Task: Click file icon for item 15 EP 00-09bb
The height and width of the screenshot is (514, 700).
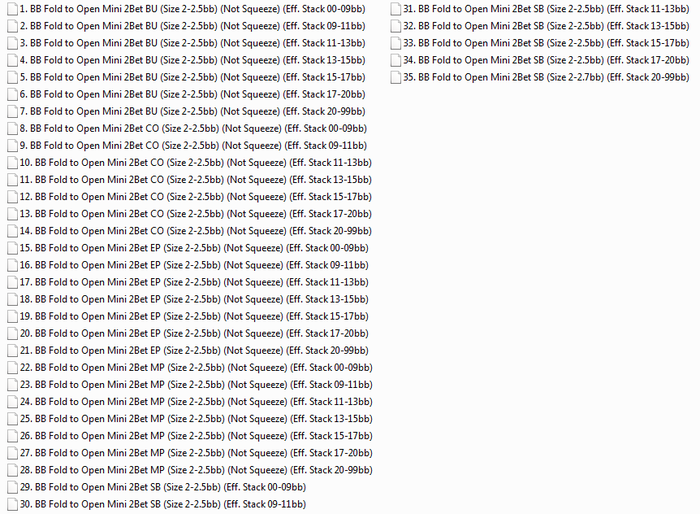Action: click(12, 248)
